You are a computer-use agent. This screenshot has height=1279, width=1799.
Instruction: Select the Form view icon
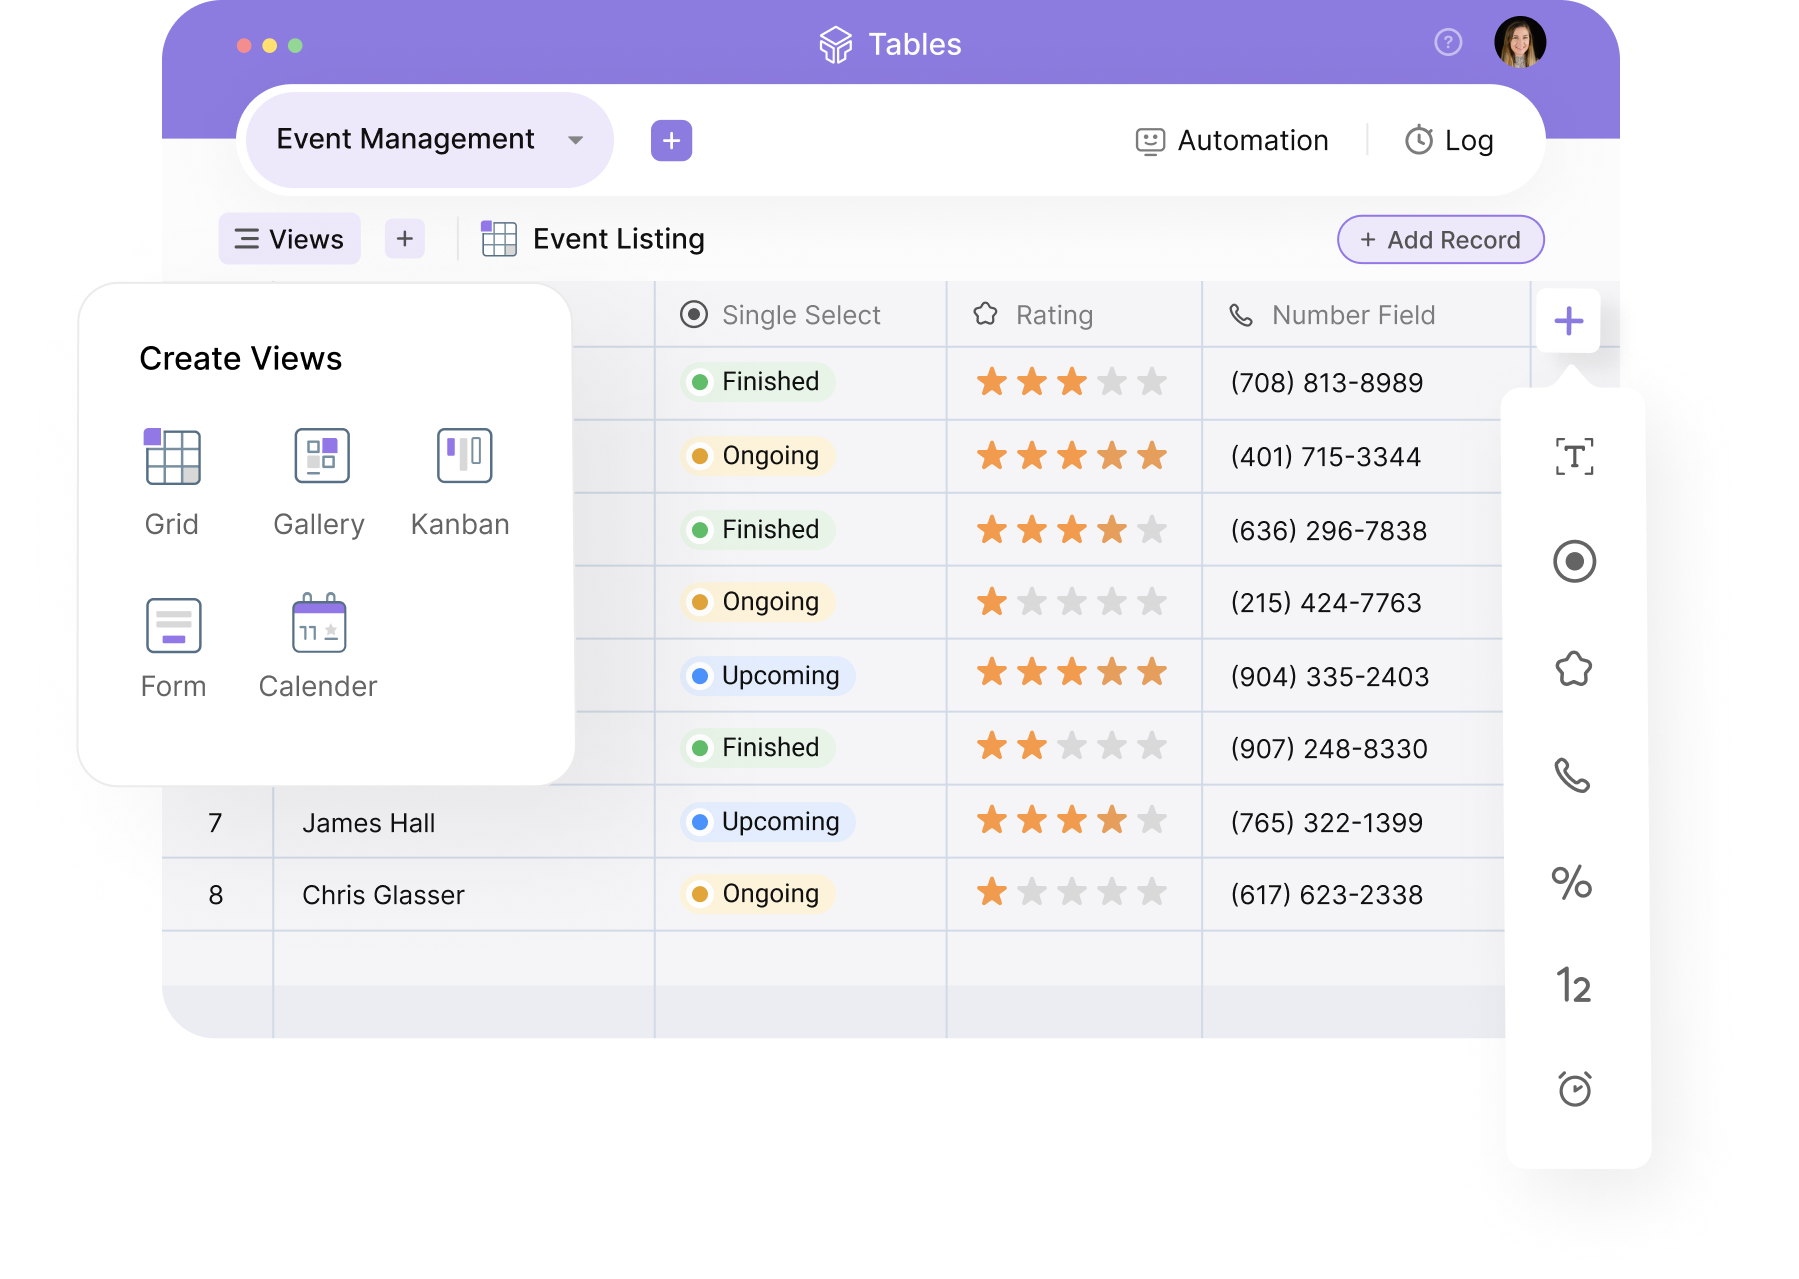click(x=172, y=625)
